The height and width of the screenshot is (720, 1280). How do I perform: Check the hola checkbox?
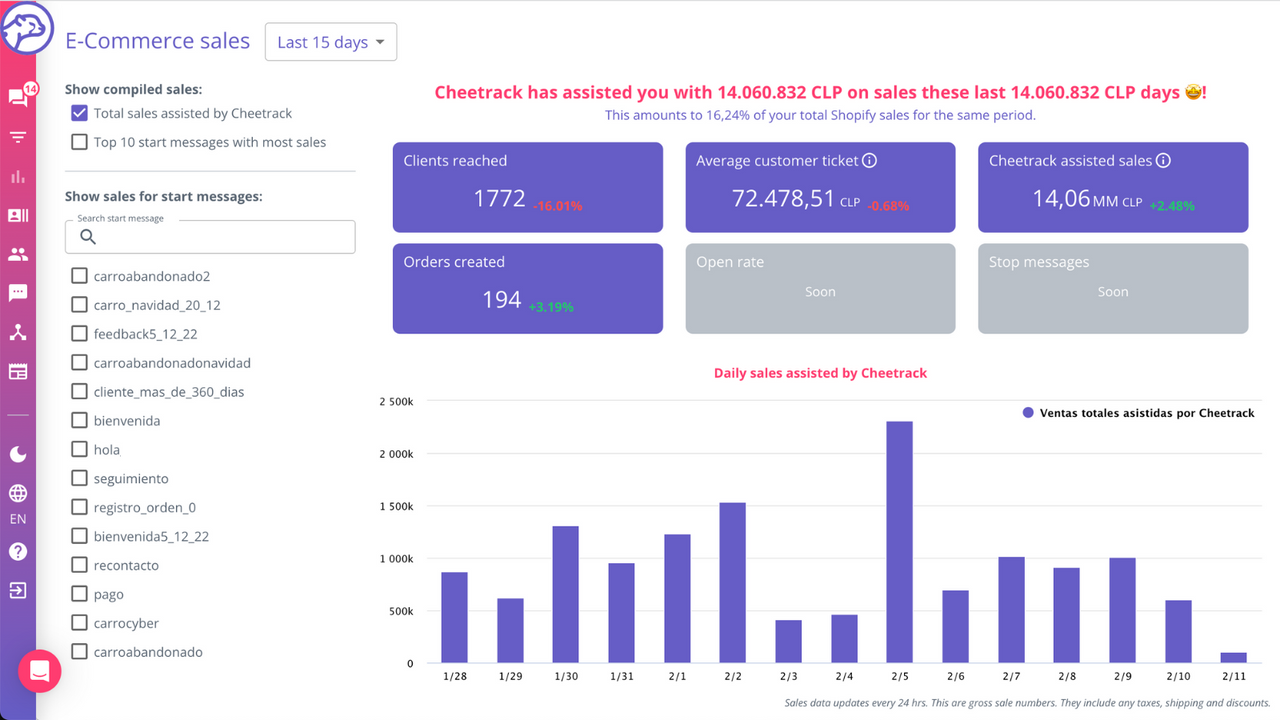tap(79, 450)
